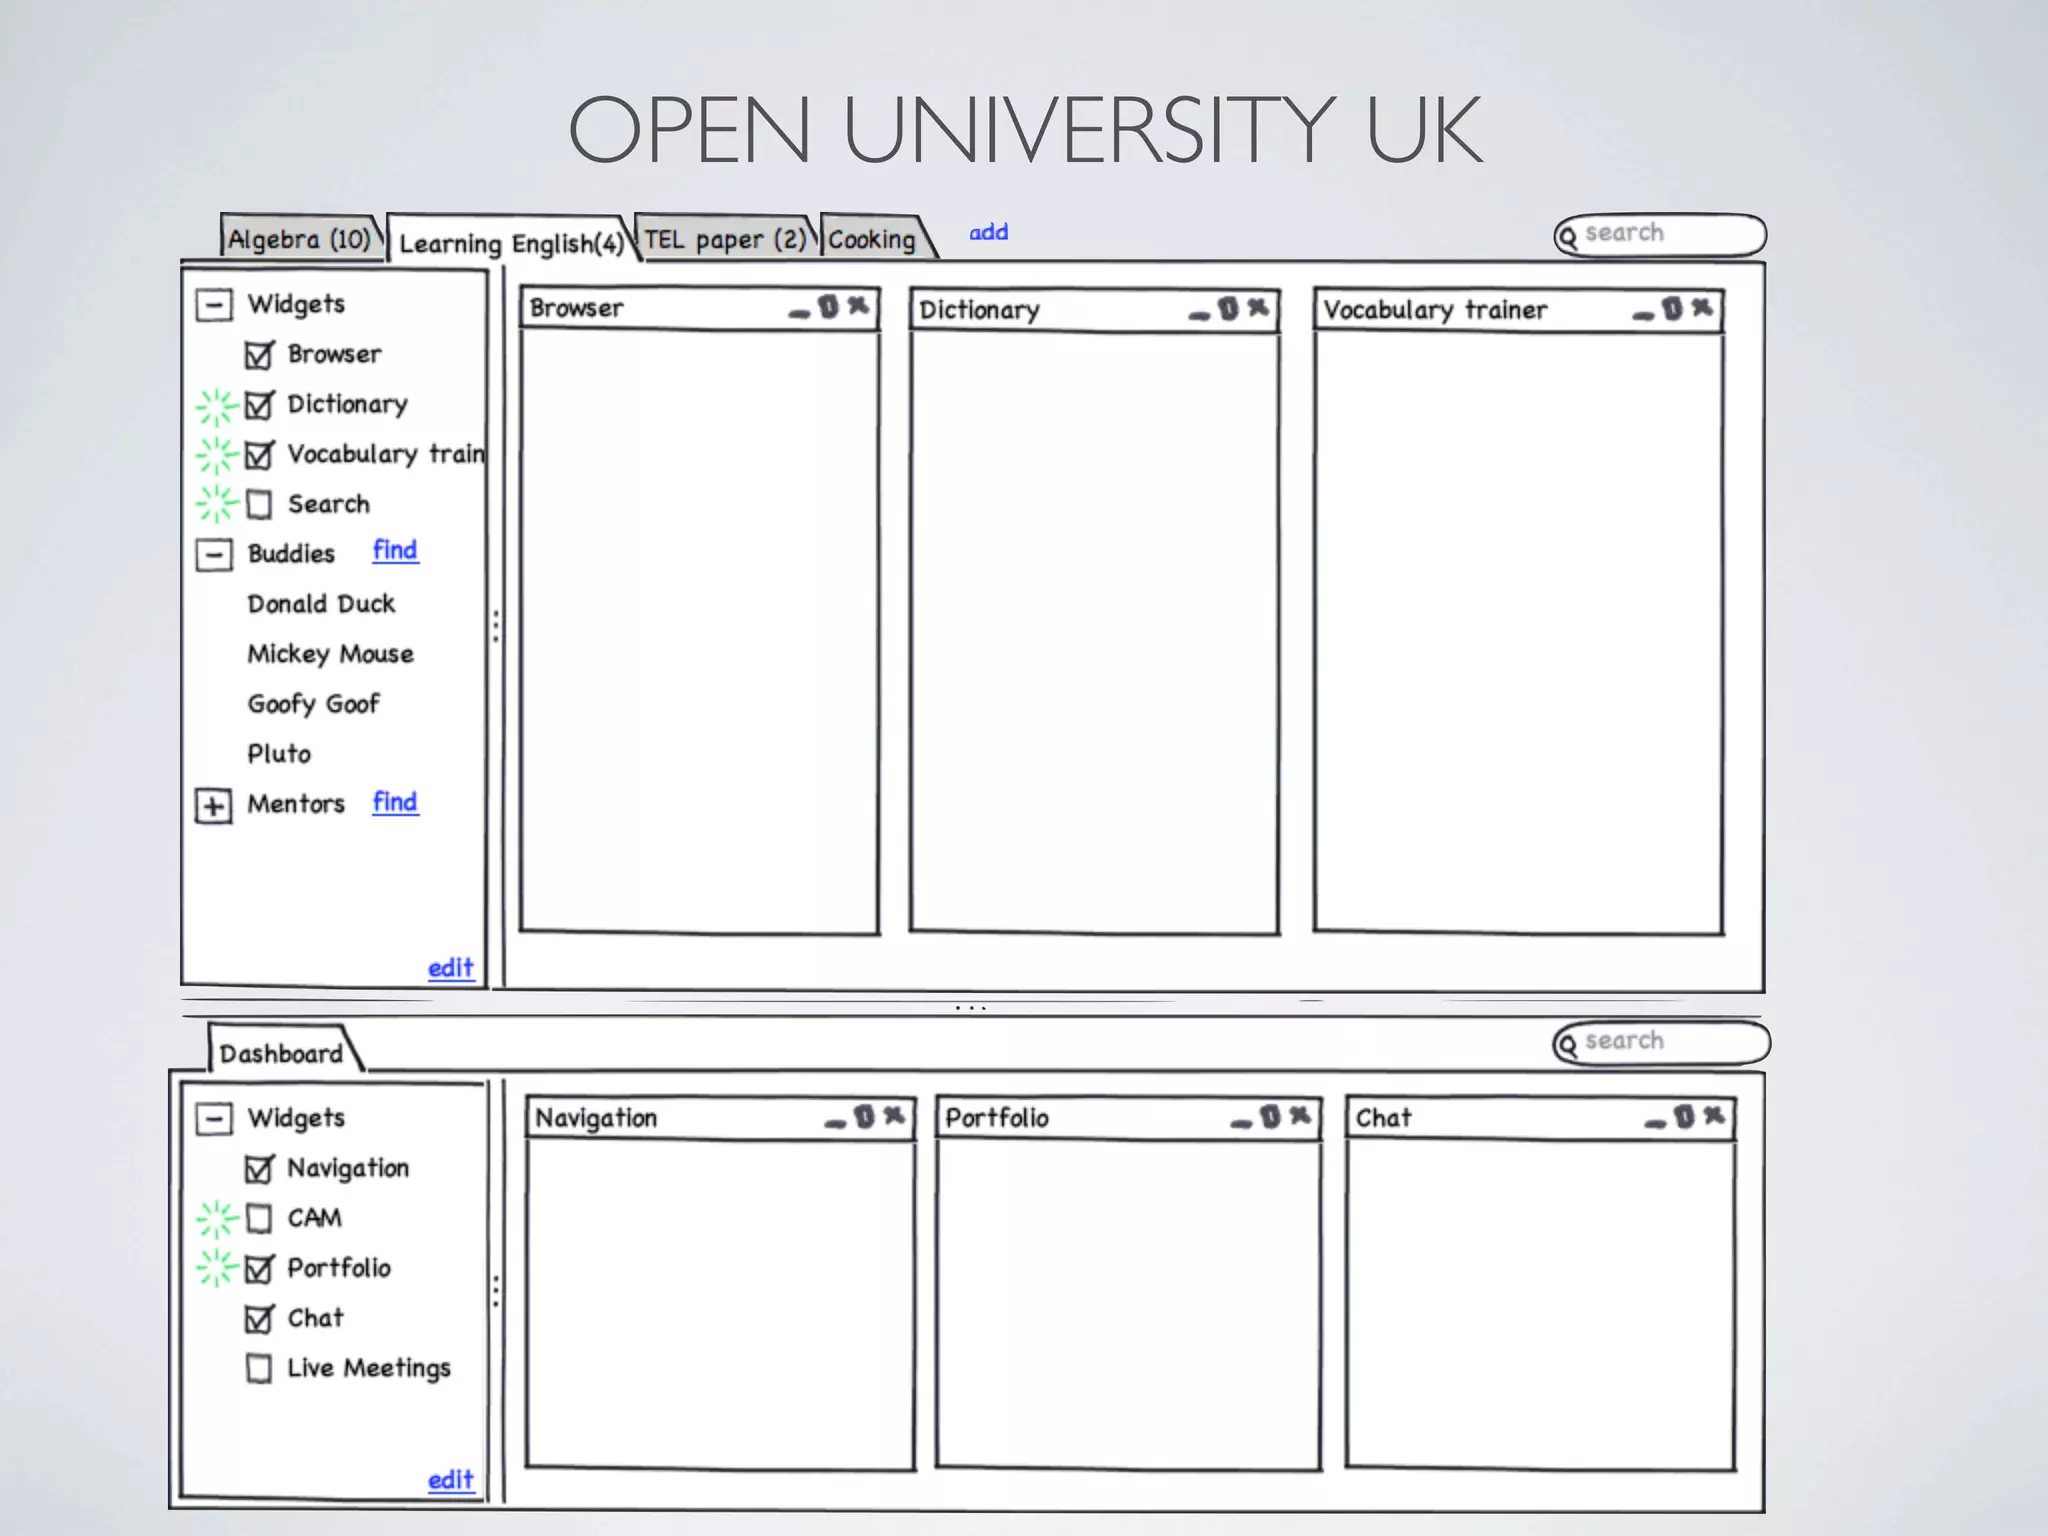Close the Navigation widget
Screen dimensions: 2048x1536
tap(894, 1116)
